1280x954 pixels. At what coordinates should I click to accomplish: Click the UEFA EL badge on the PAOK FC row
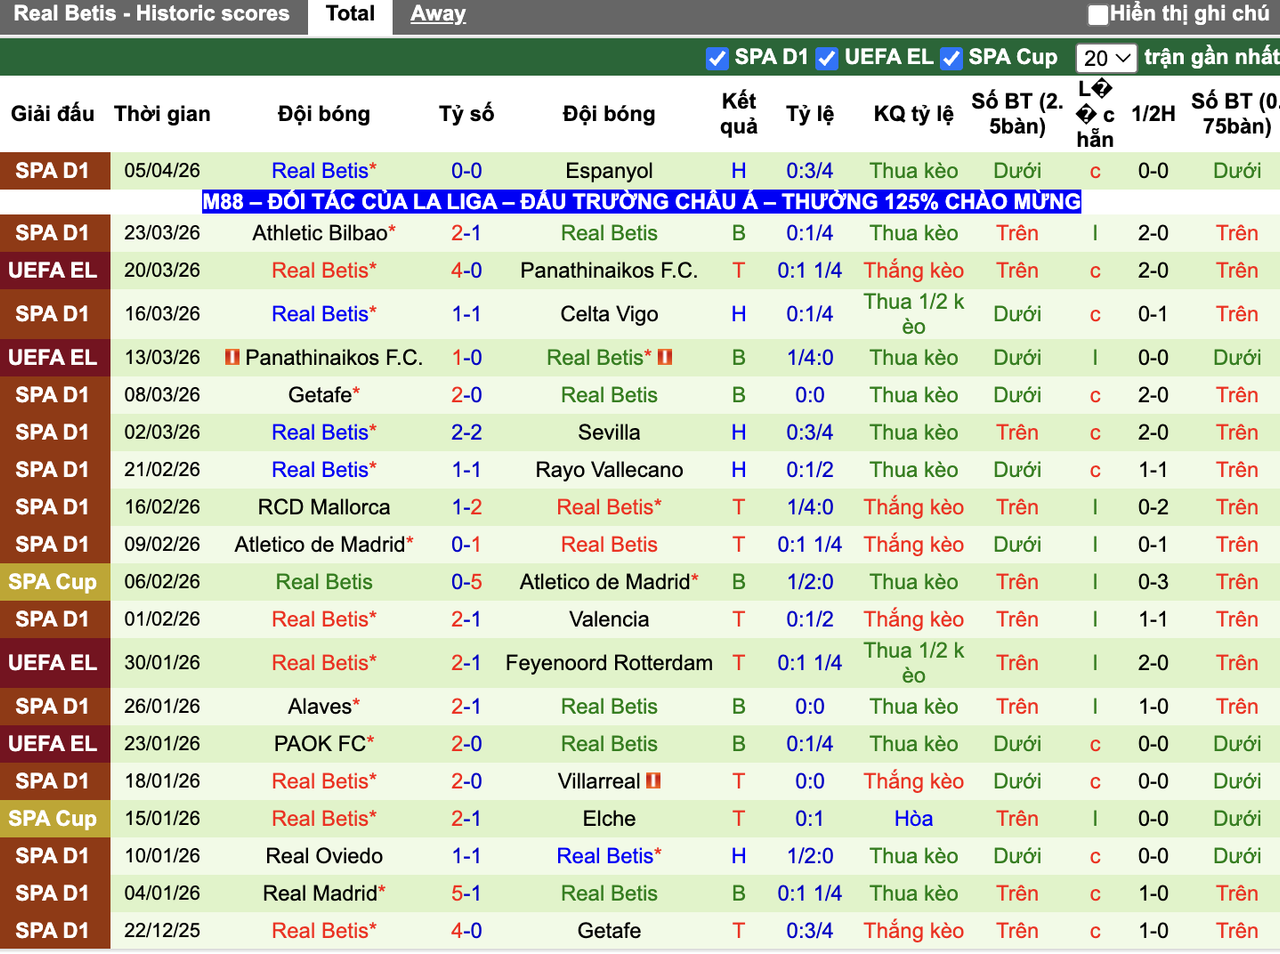click(55, 743)
